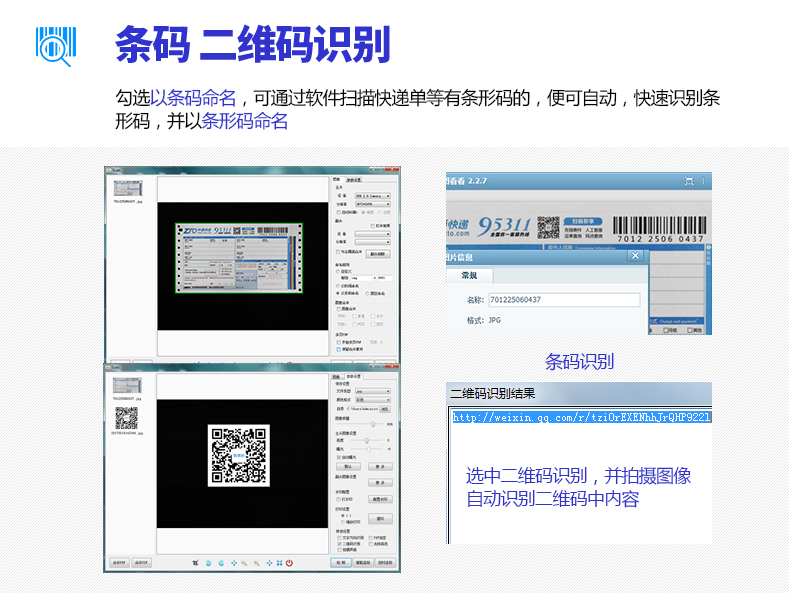Select the name-by-time radio button

coord(338,286)
